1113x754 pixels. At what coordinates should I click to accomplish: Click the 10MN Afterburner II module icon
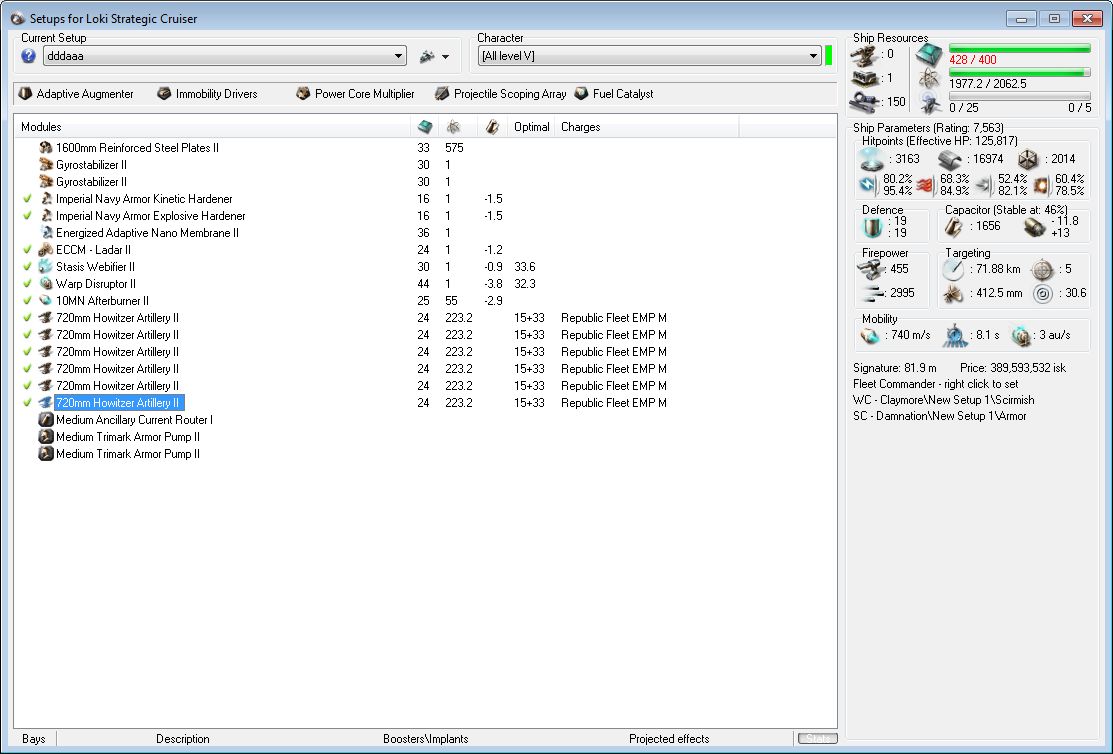(x=46, y=301)
